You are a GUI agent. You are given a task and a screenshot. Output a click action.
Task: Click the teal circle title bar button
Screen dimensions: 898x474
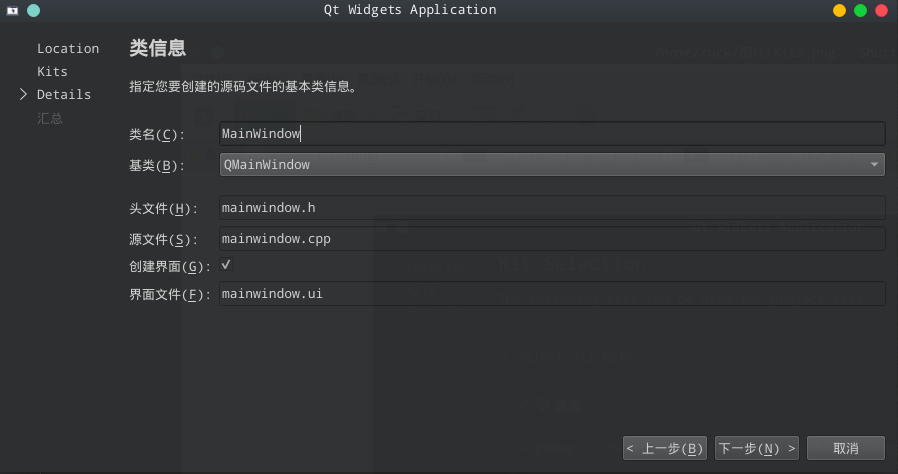coord(34,11)
